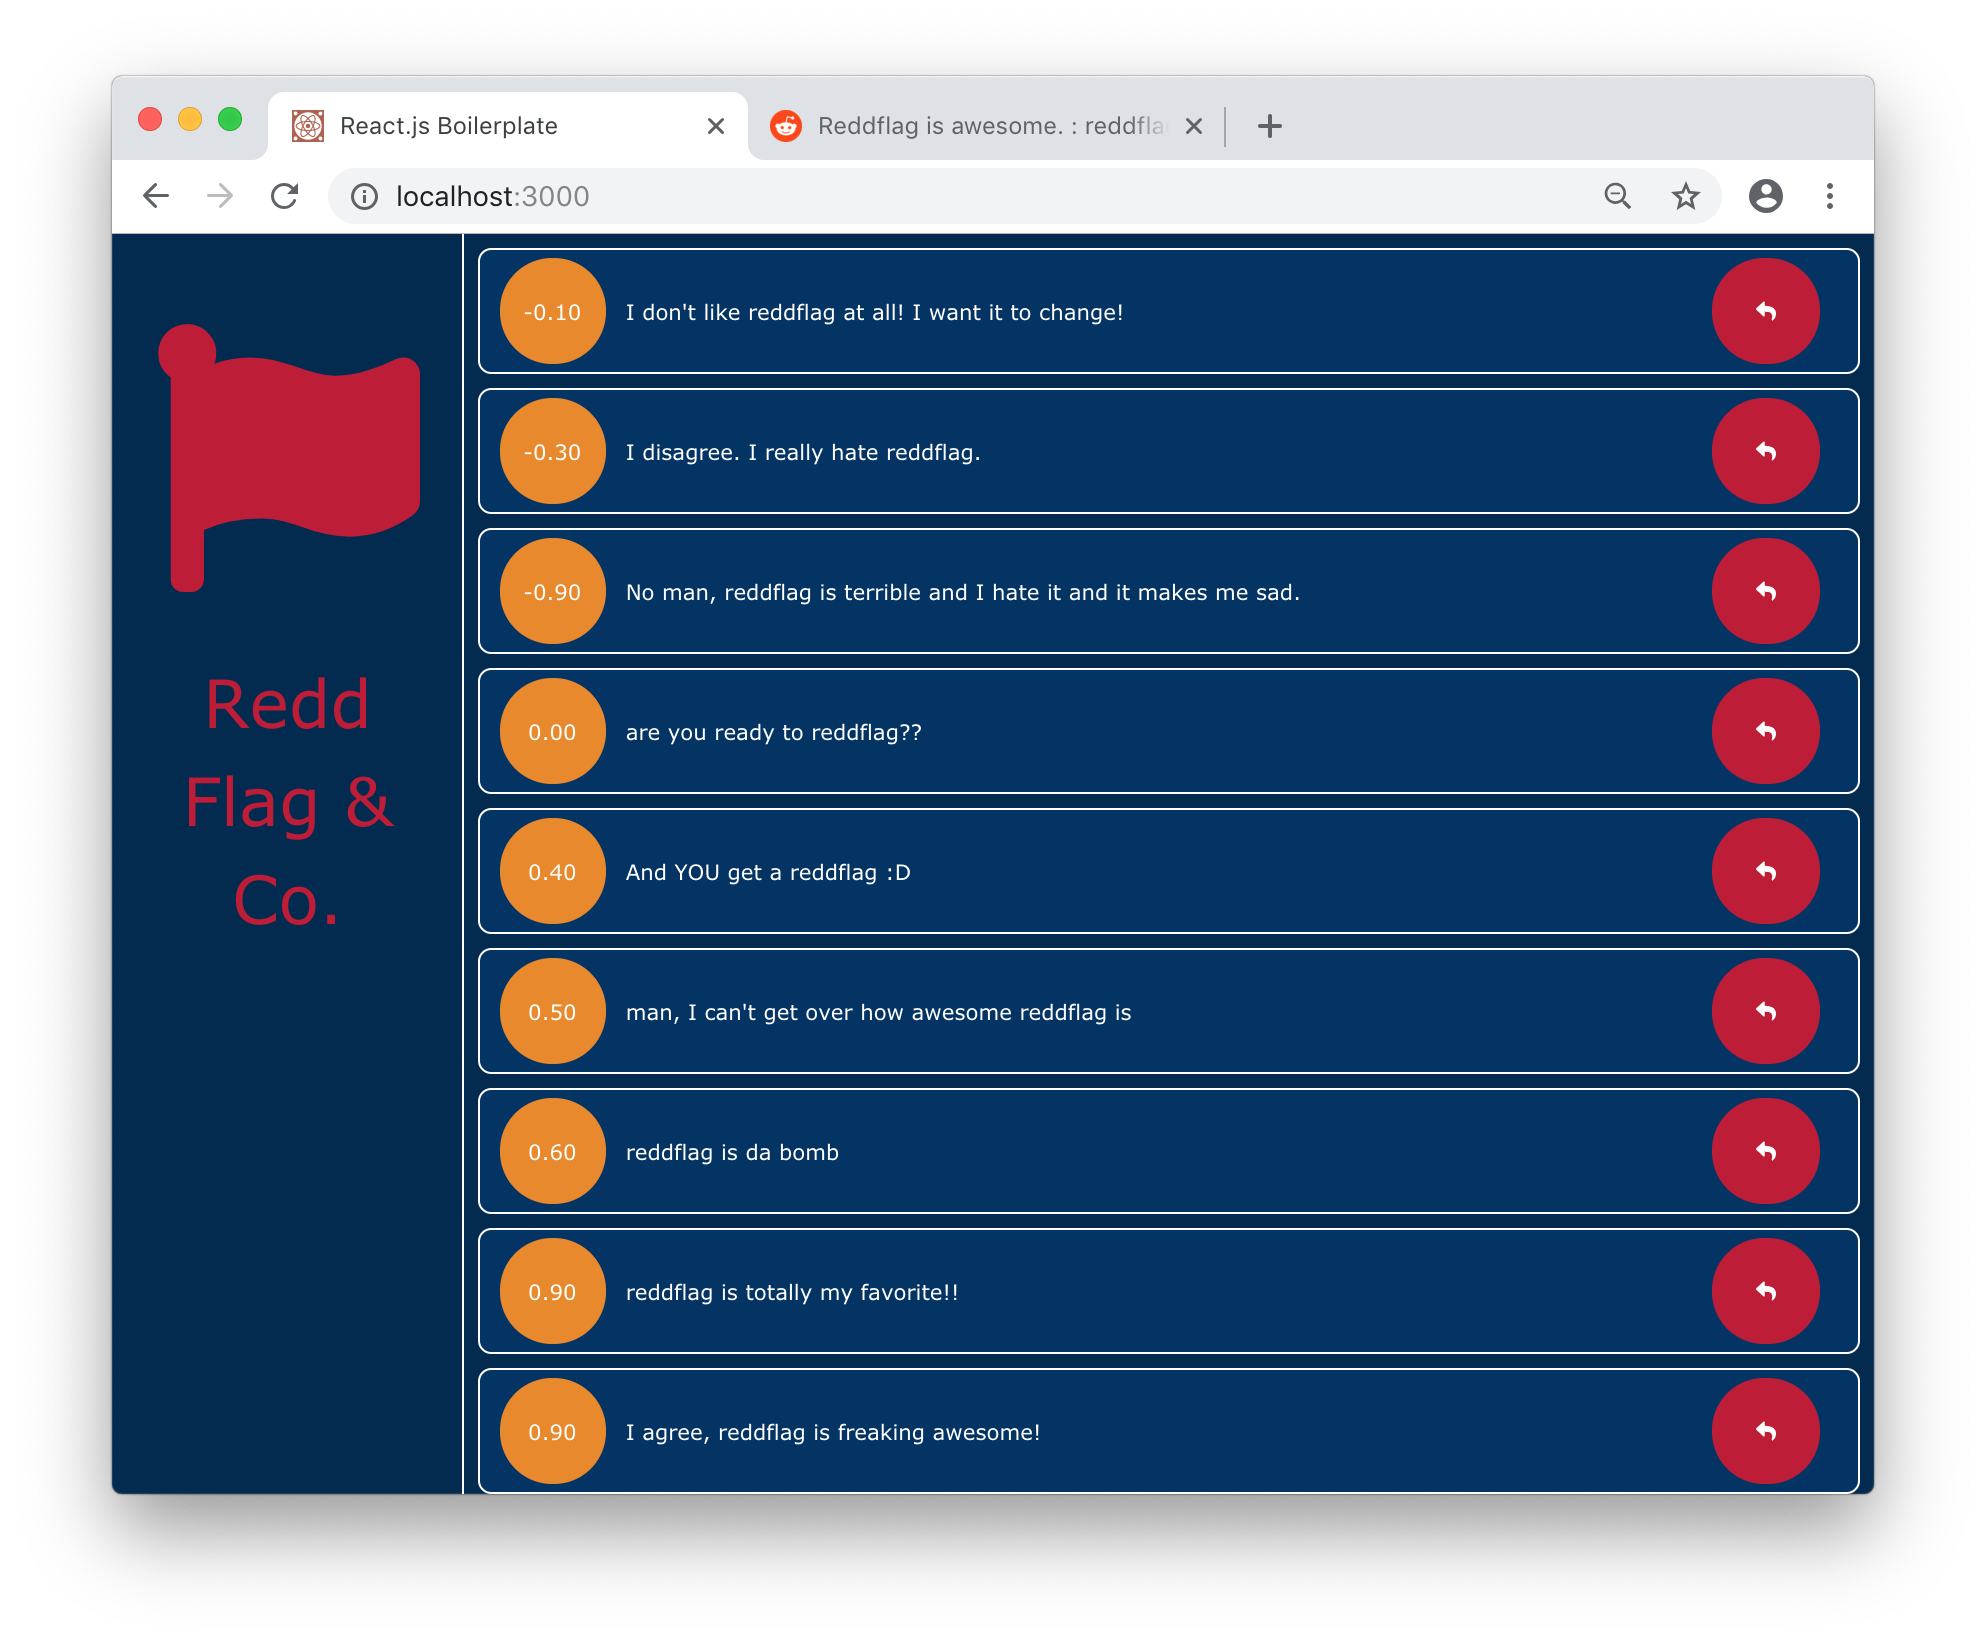Open the Chrome three-dot menu
Screen dimensions: 1986x1642
click(1829, 196)
